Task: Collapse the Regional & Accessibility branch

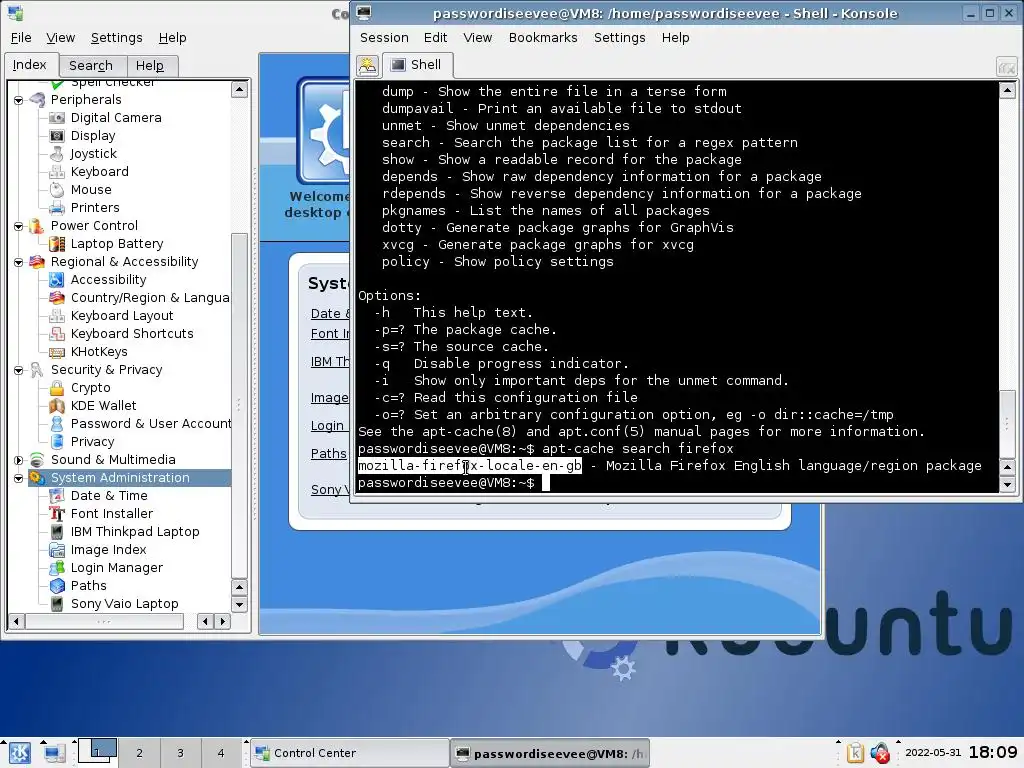Action: pyautogui.click(x=18, y=262)
